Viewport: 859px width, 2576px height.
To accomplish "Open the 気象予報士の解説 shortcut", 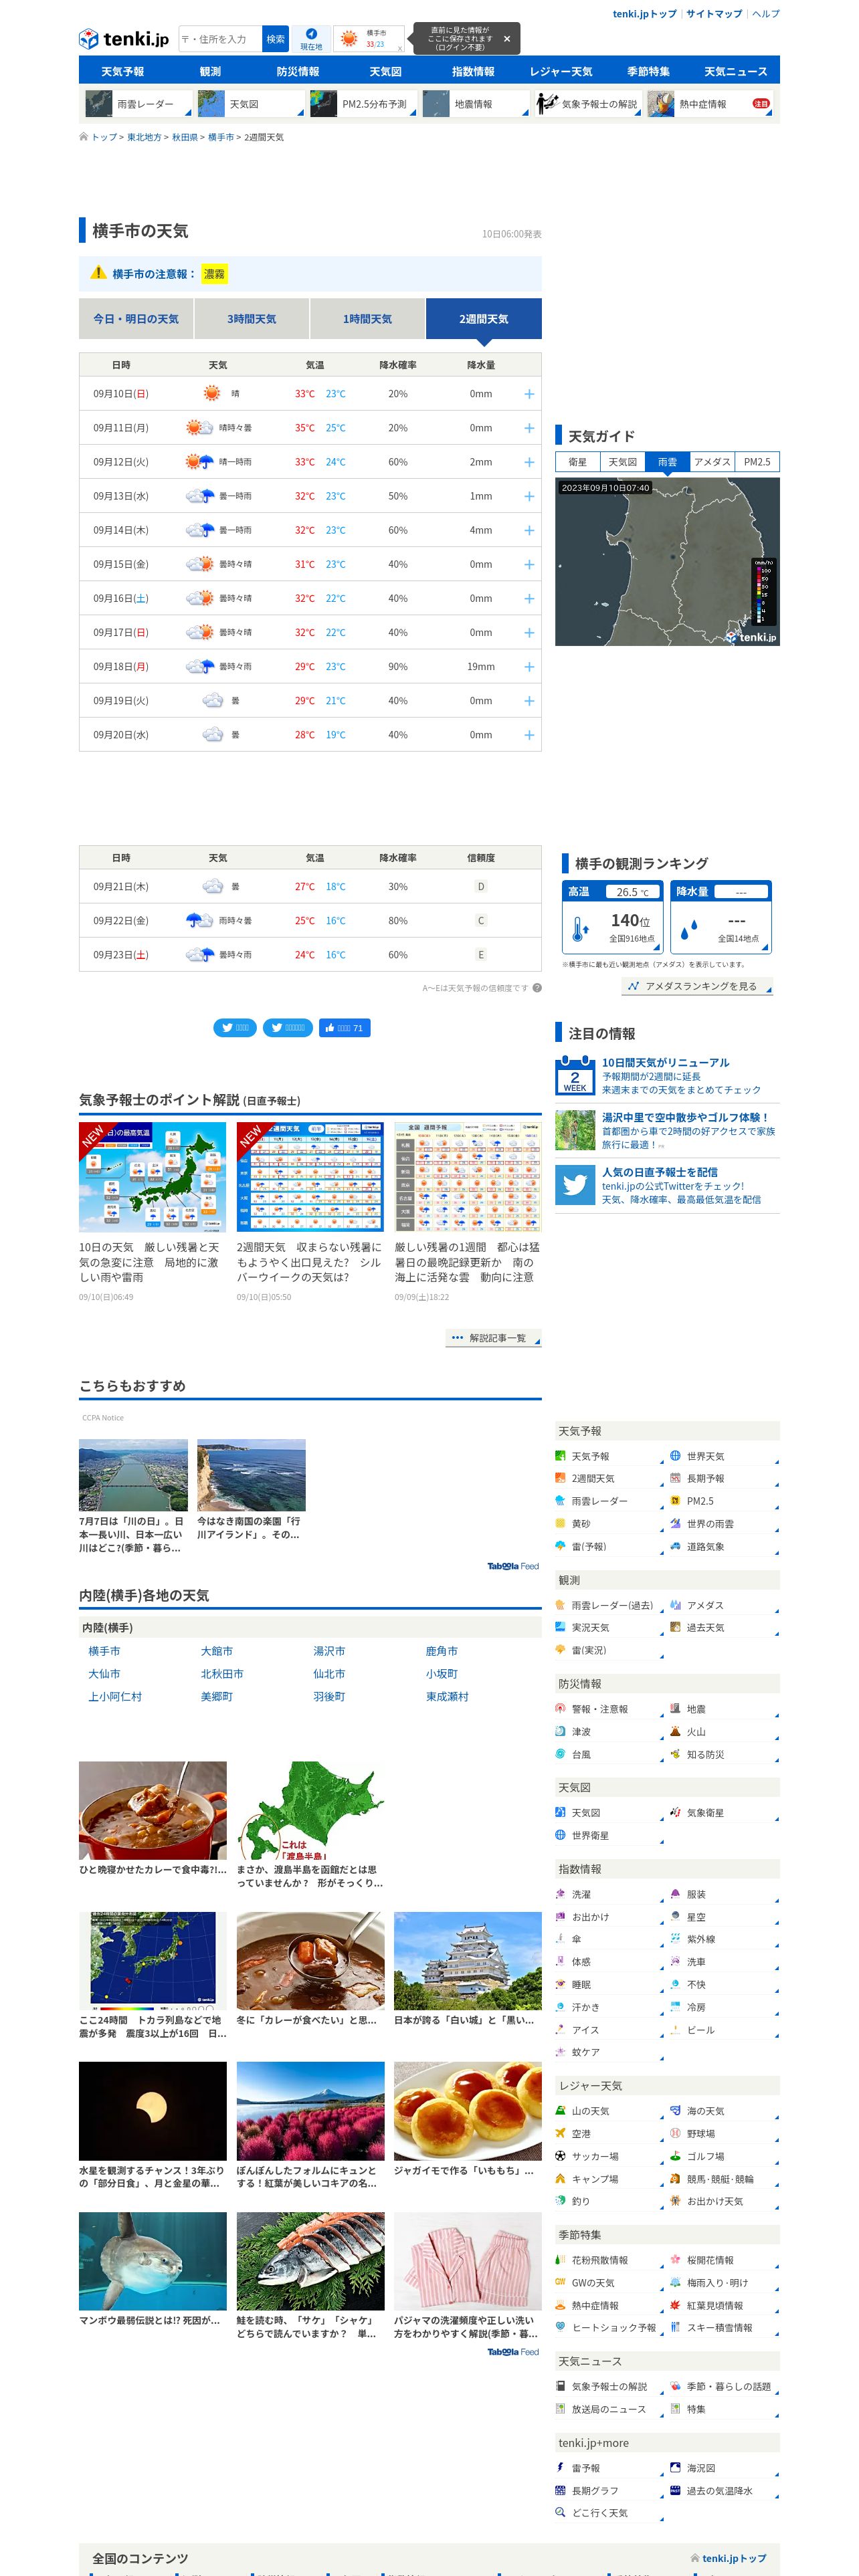I will click(588, 104).
